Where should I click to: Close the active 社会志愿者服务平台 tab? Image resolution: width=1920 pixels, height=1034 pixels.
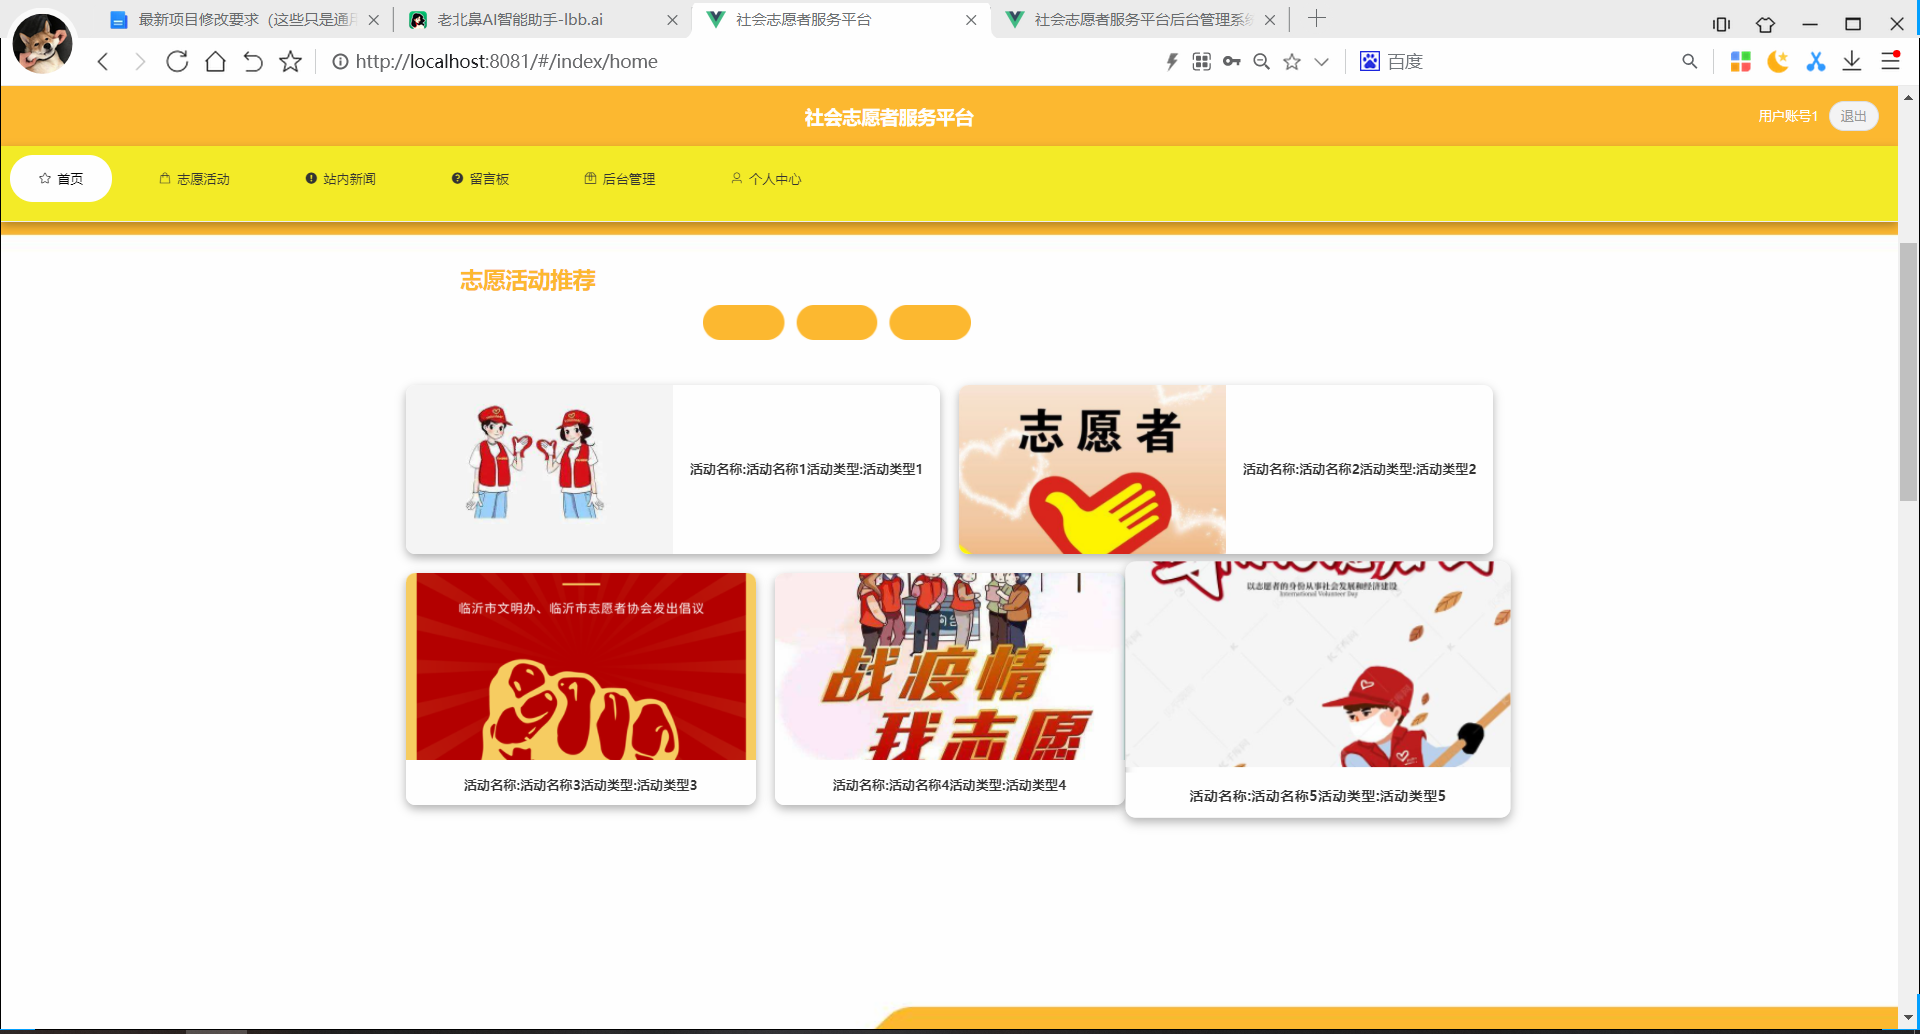coord(971,20)
